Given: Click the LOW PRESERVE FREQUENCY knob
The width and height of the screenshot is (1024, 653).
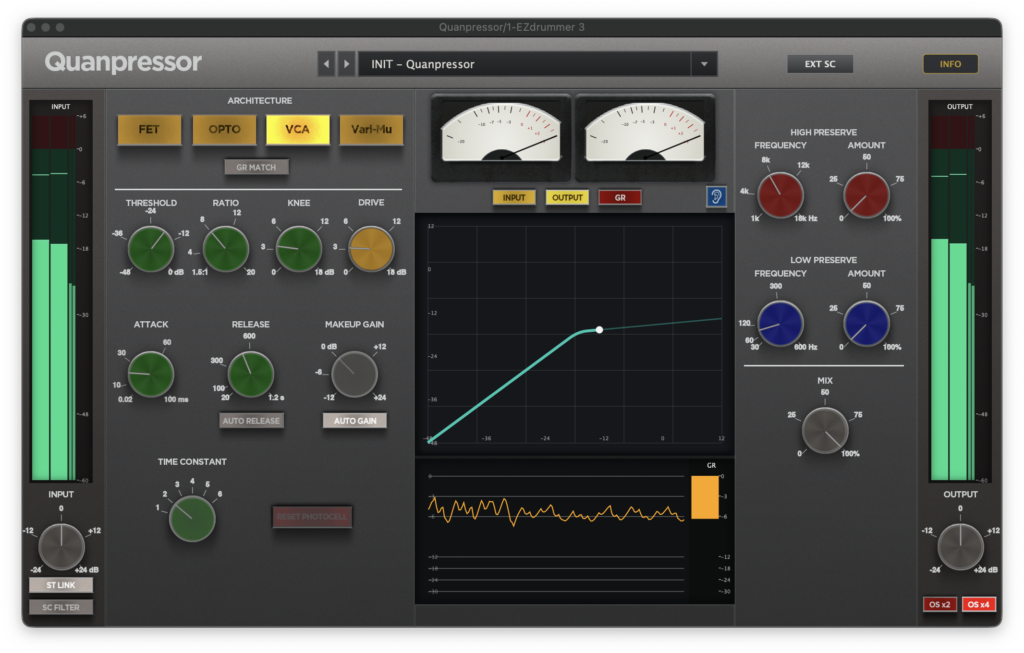Looking at the screenshot, I should pos(780,324).
